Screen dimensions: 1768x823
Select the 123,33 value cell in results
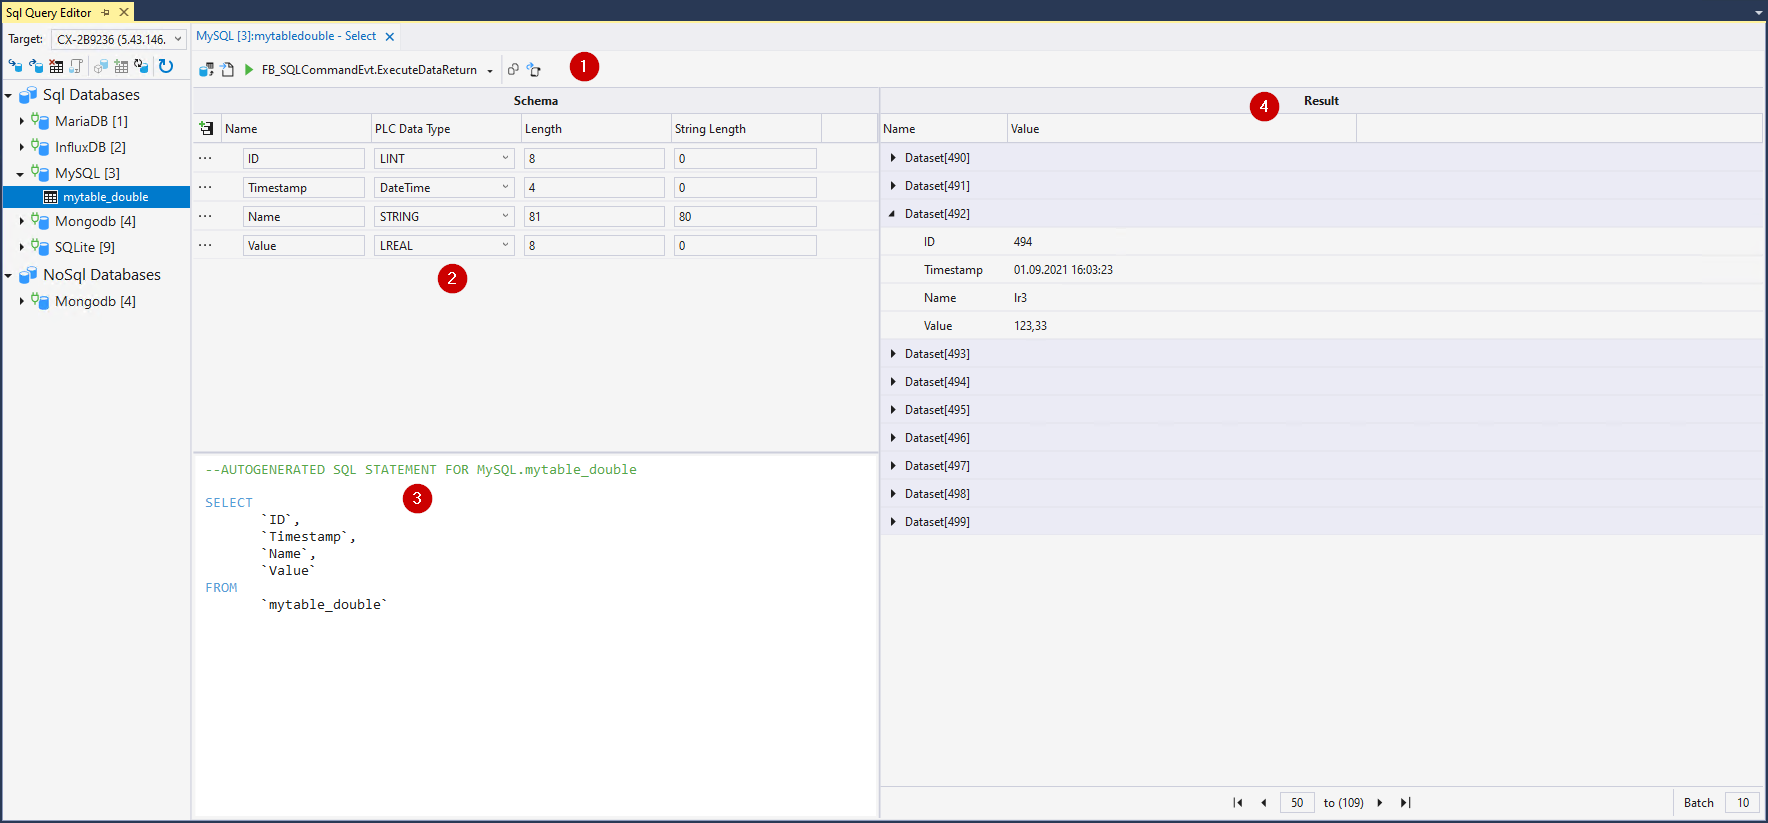tap(1030, 326)
